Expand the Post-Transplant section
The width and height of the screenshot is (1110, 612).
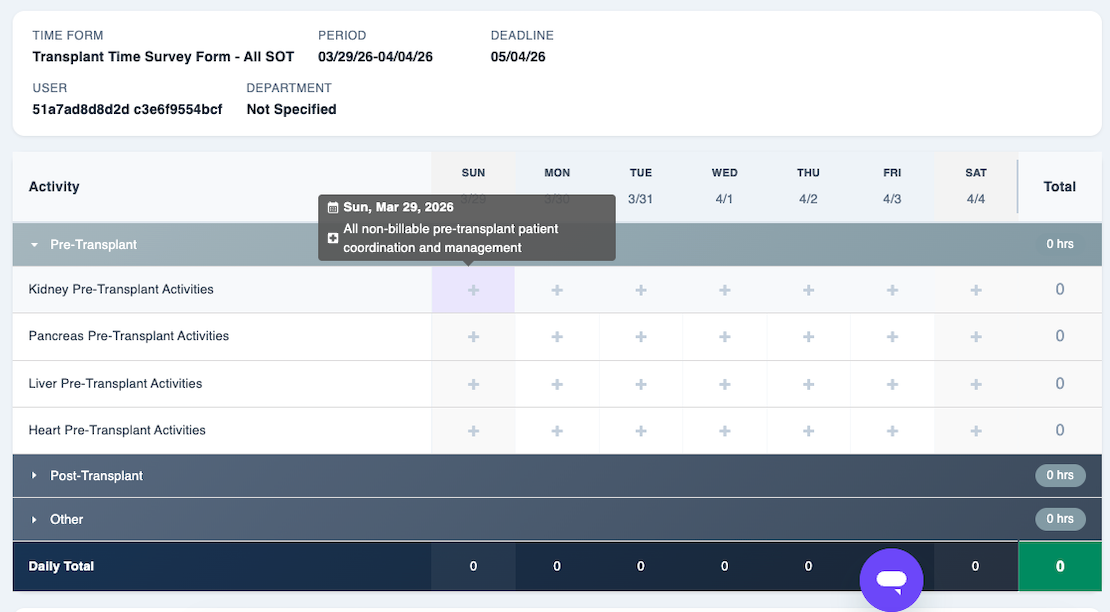34,475
